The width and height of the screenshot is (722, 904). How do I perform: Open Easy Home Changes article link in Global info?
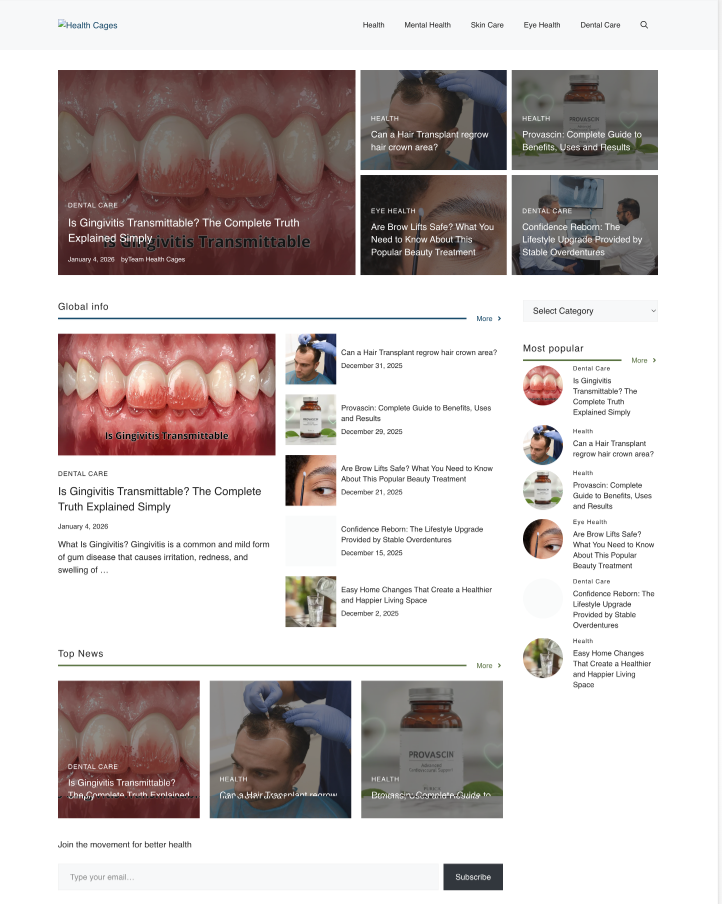(416, 595)
